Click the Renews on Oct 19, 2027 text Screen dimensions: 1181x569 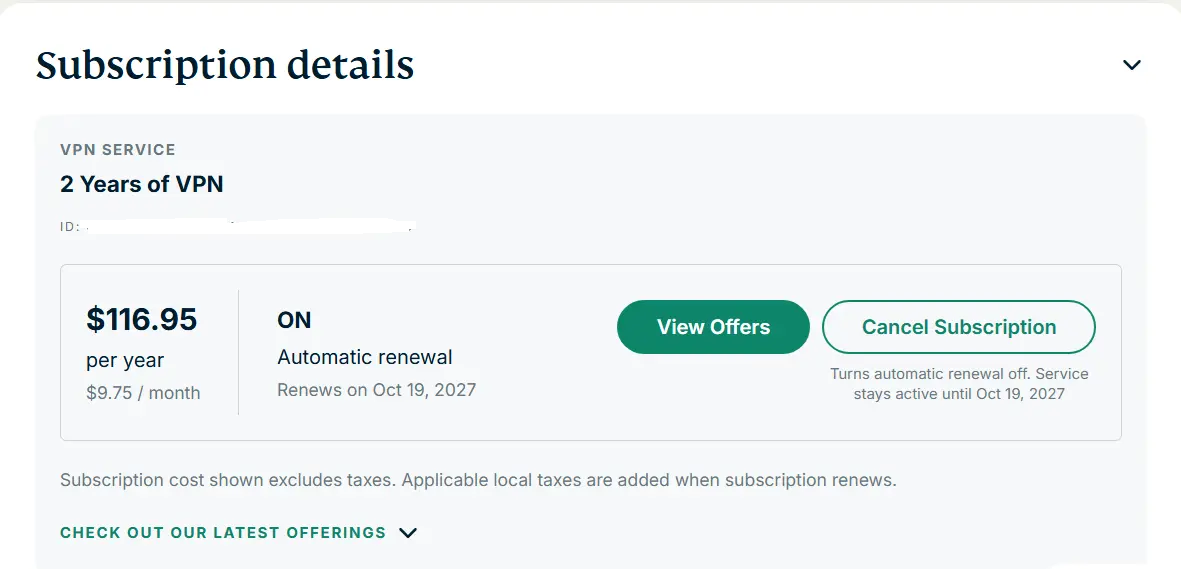coord(377,390)
